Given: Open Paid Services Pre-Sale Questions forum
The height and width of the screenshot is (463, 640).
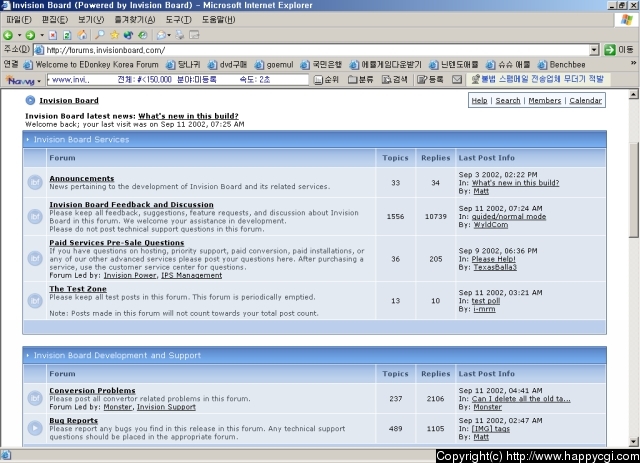Looking at the screenshot, I should 117,243.
